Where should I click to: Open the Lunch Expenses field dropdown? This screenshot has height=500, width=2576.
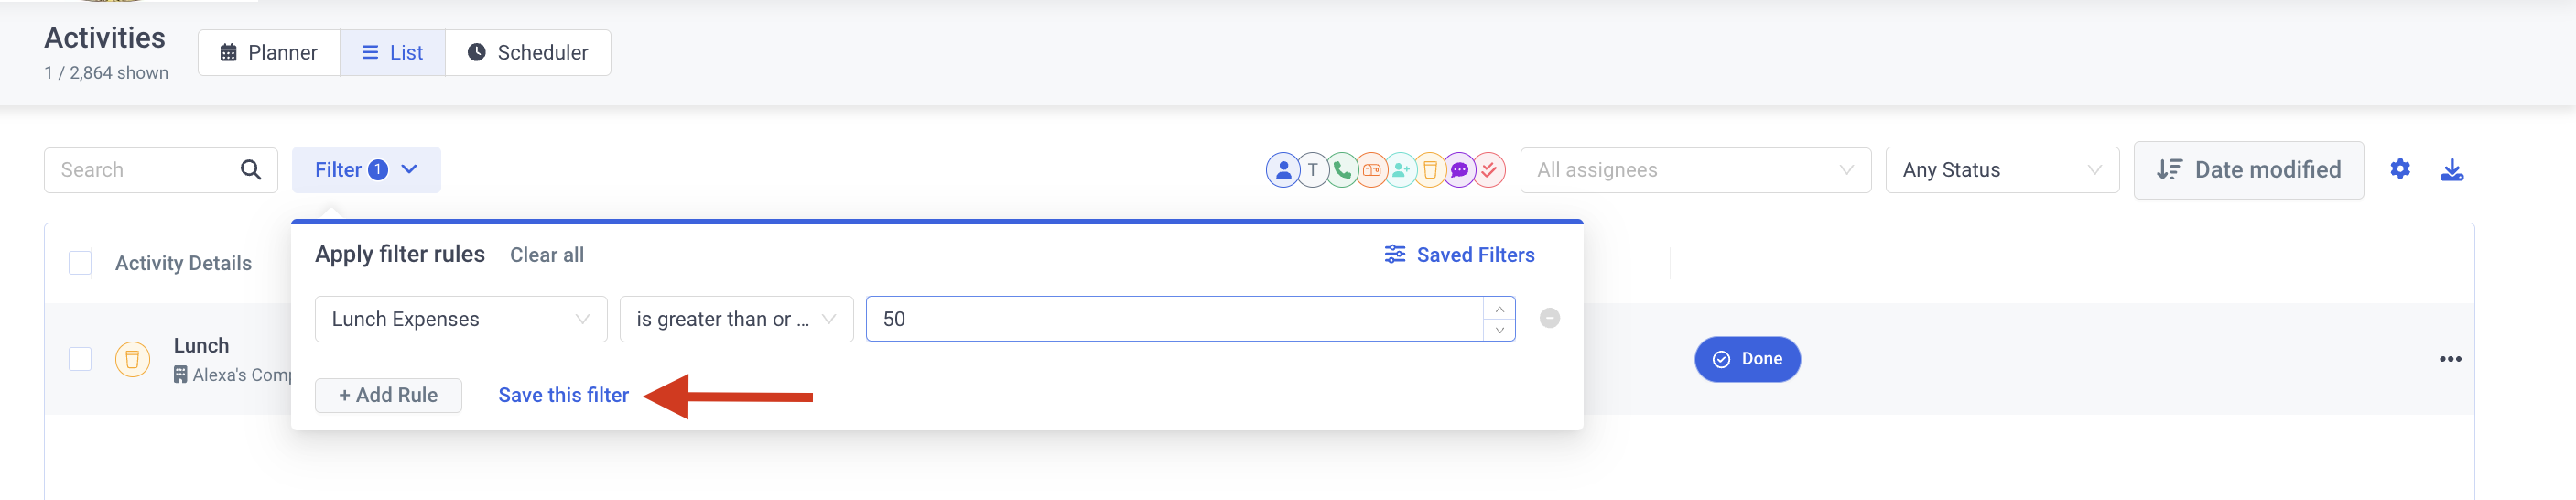pyautogui.click(x=461, y=319)
